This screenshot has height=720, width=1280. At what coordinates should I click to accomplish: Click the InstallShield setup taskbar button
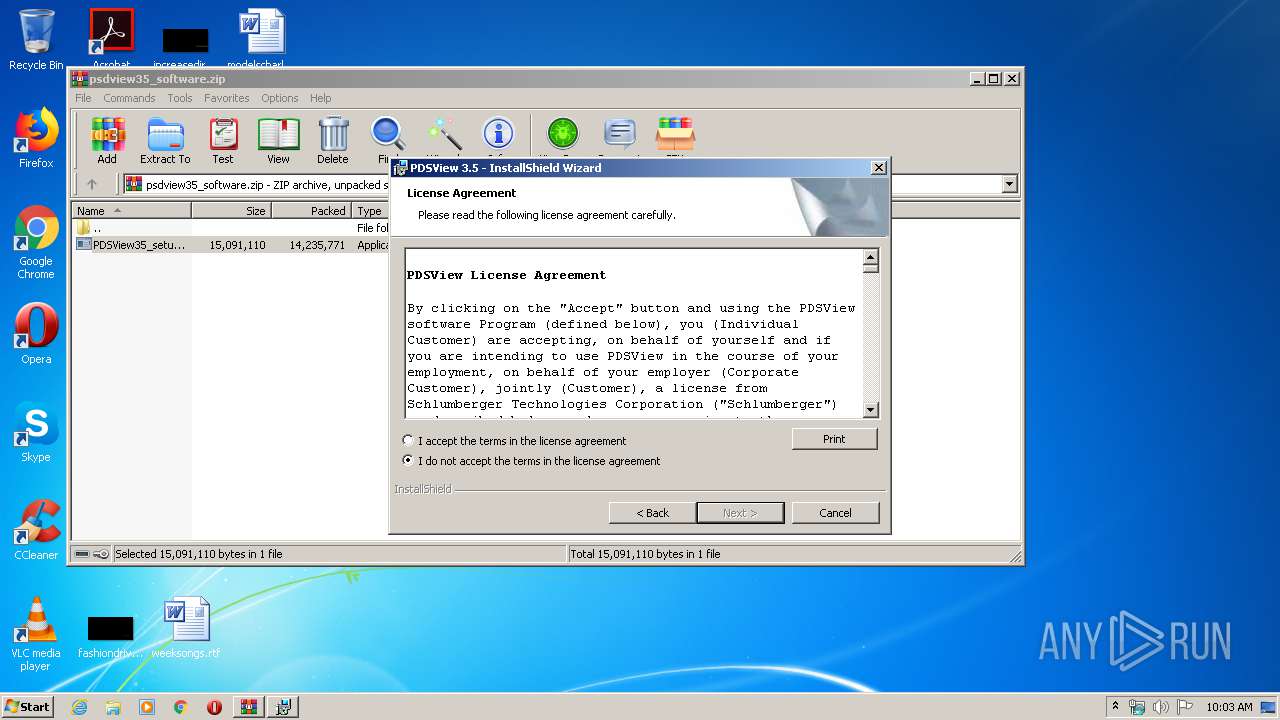283,707
